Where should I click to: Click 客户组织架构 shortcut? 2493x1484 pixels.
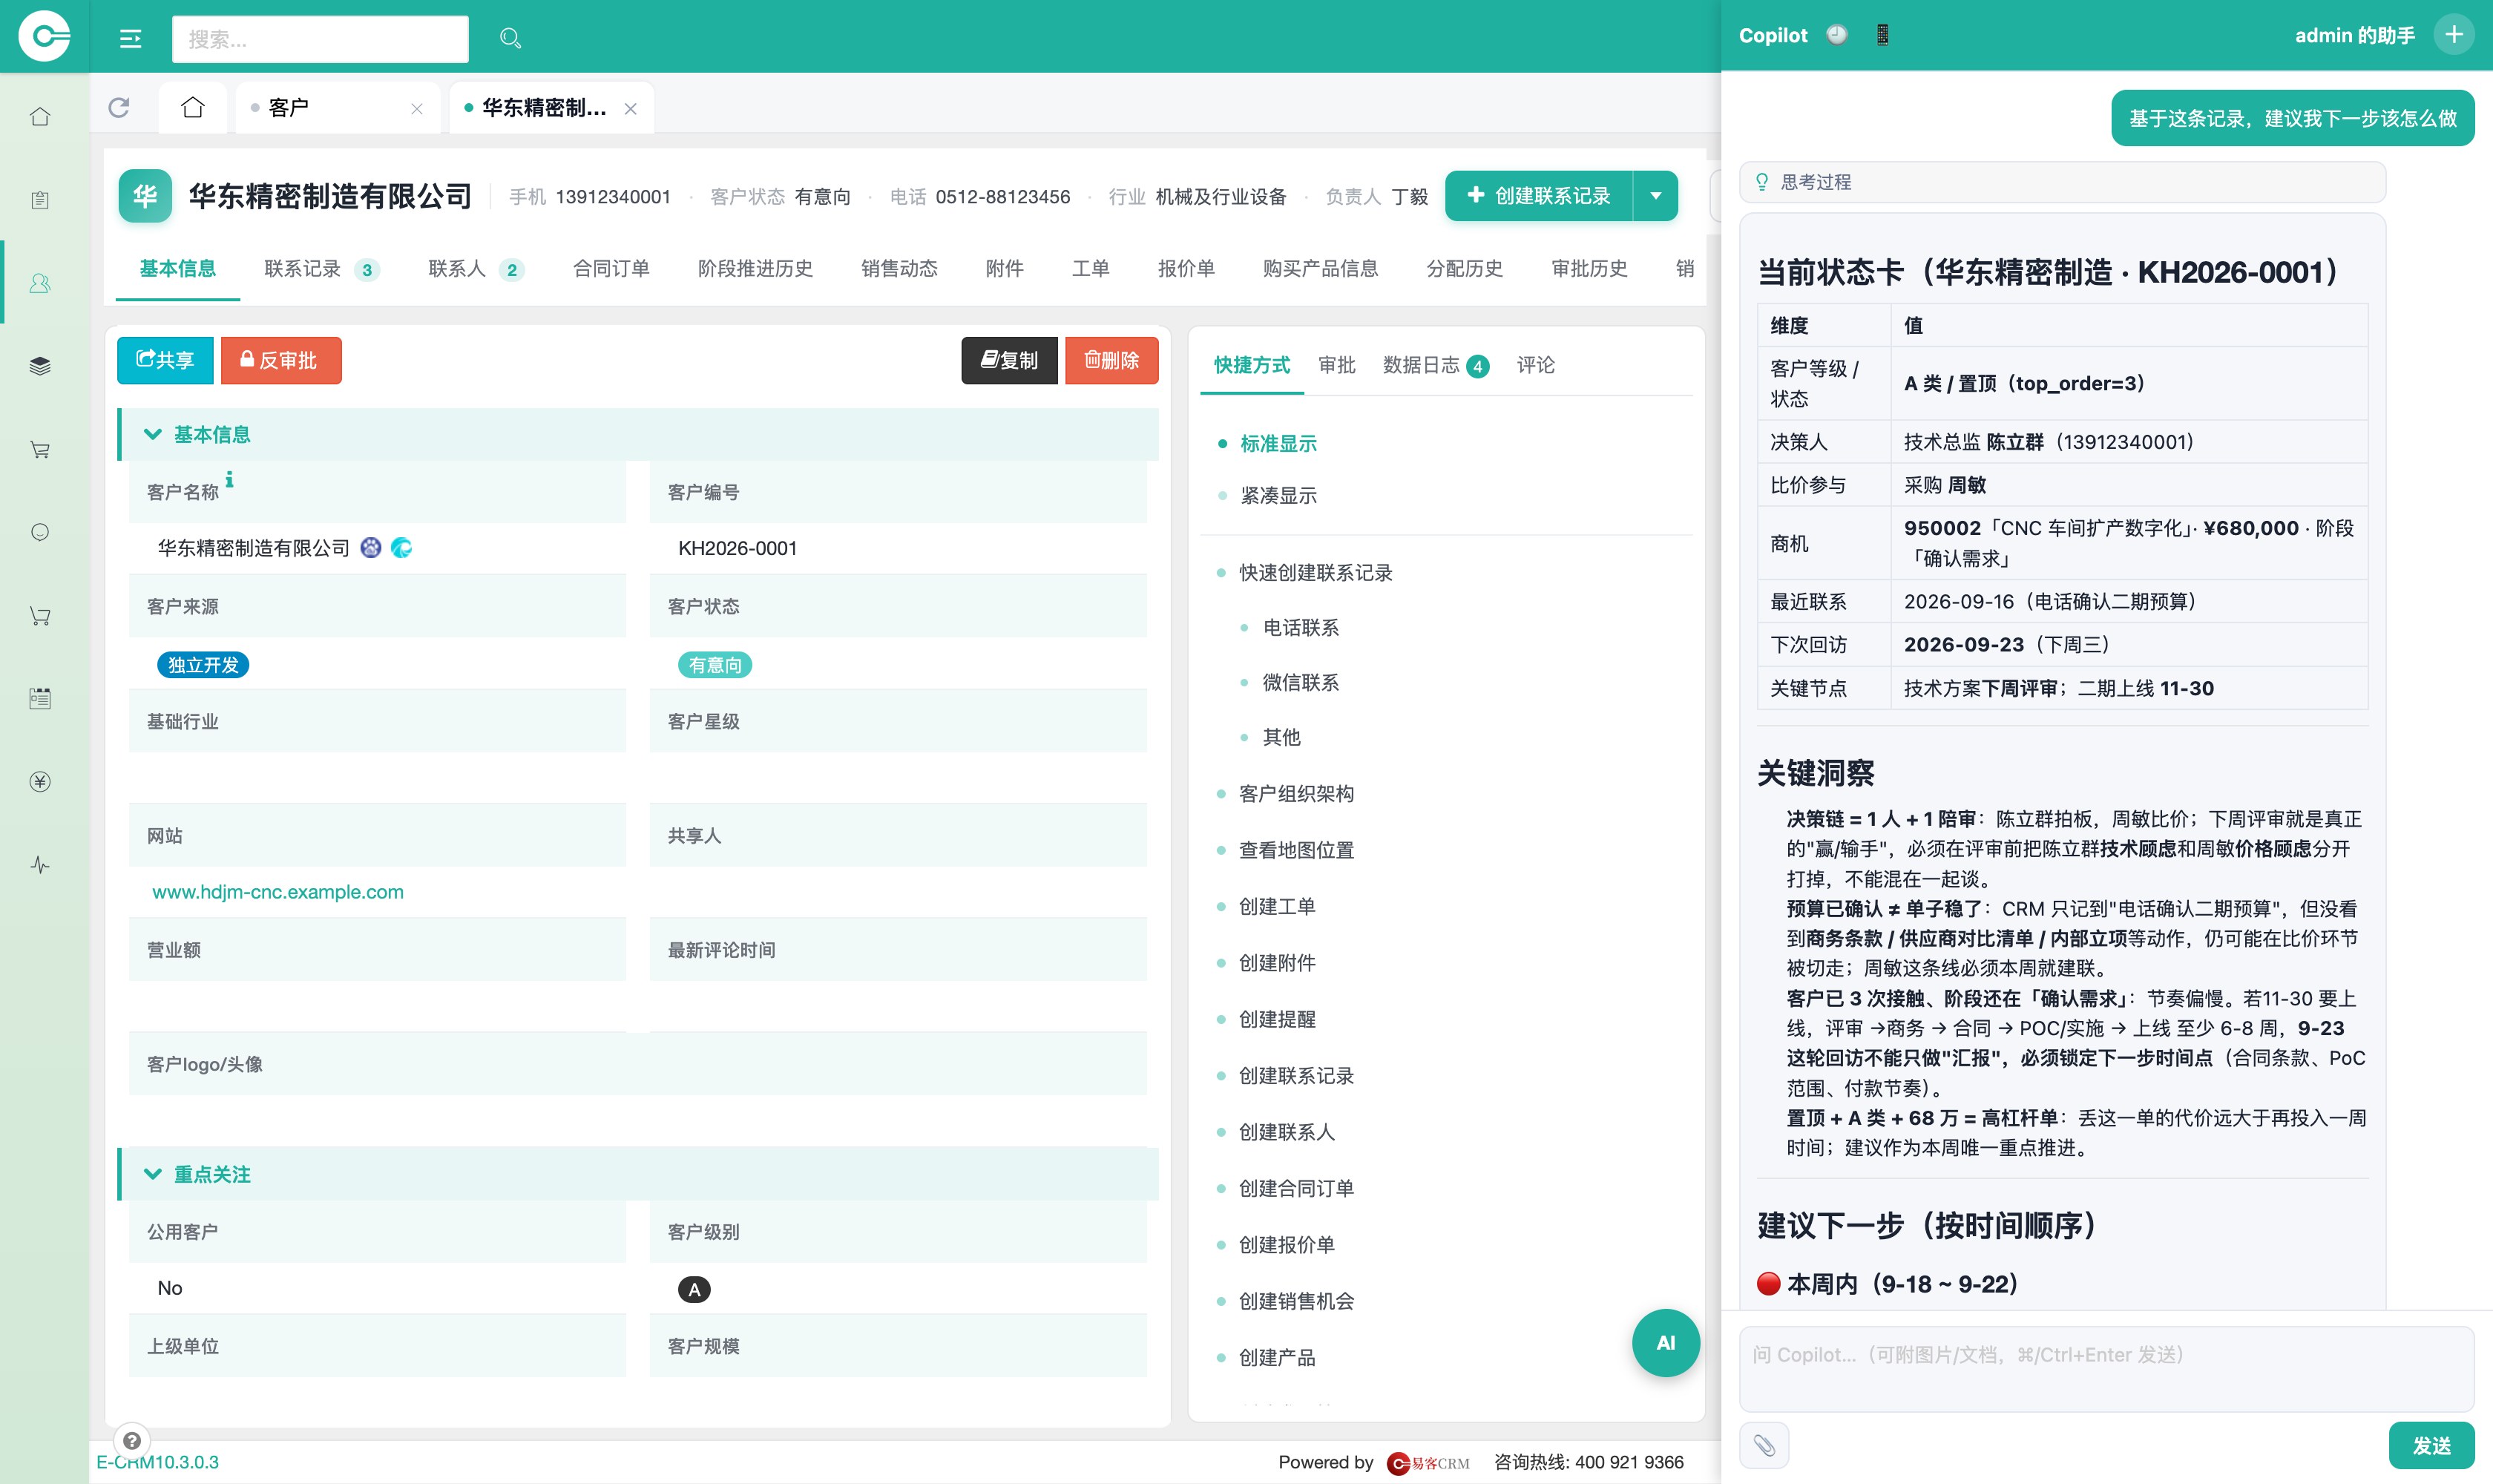click(1296, 794)
